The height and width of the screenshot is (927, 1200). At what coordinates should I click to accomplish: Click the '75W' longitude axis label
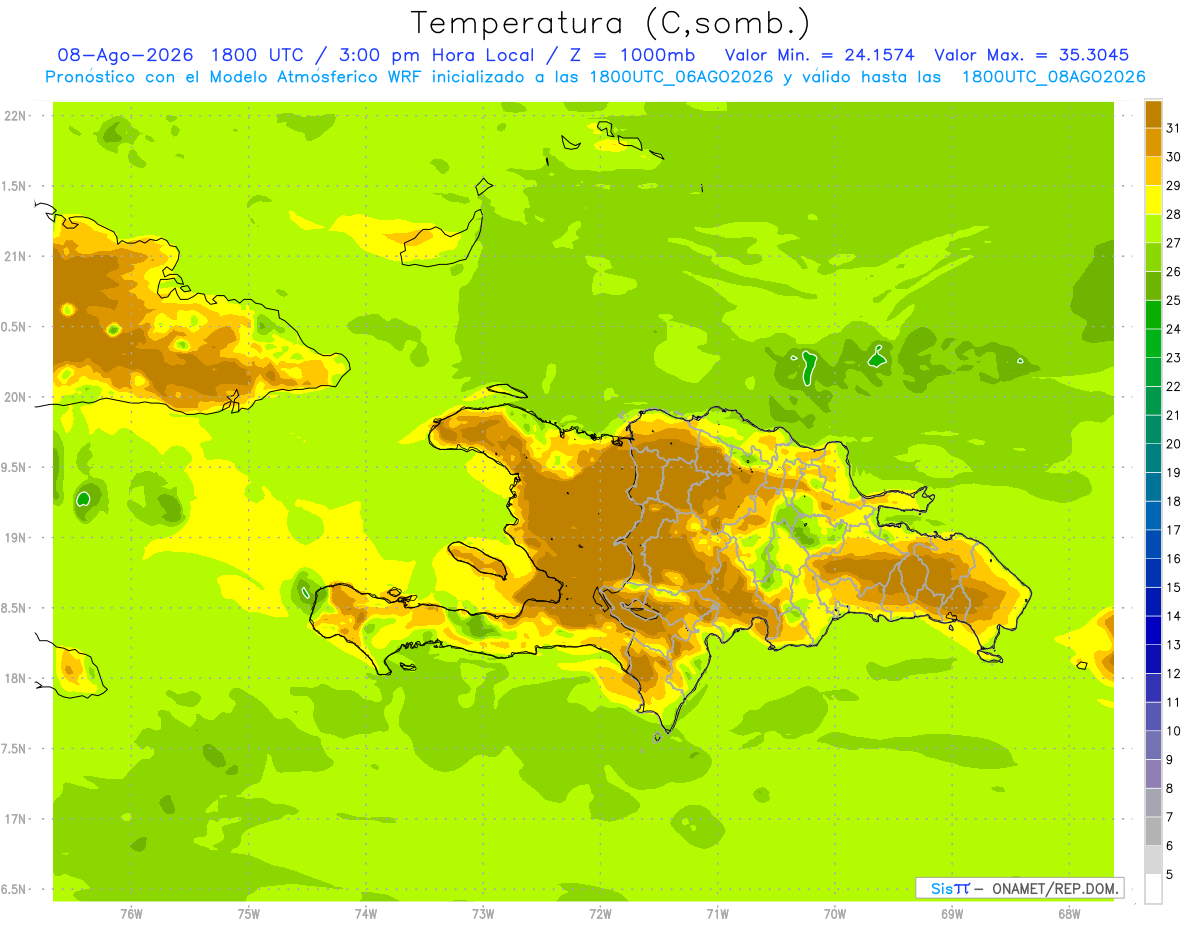tap(249, 914)
